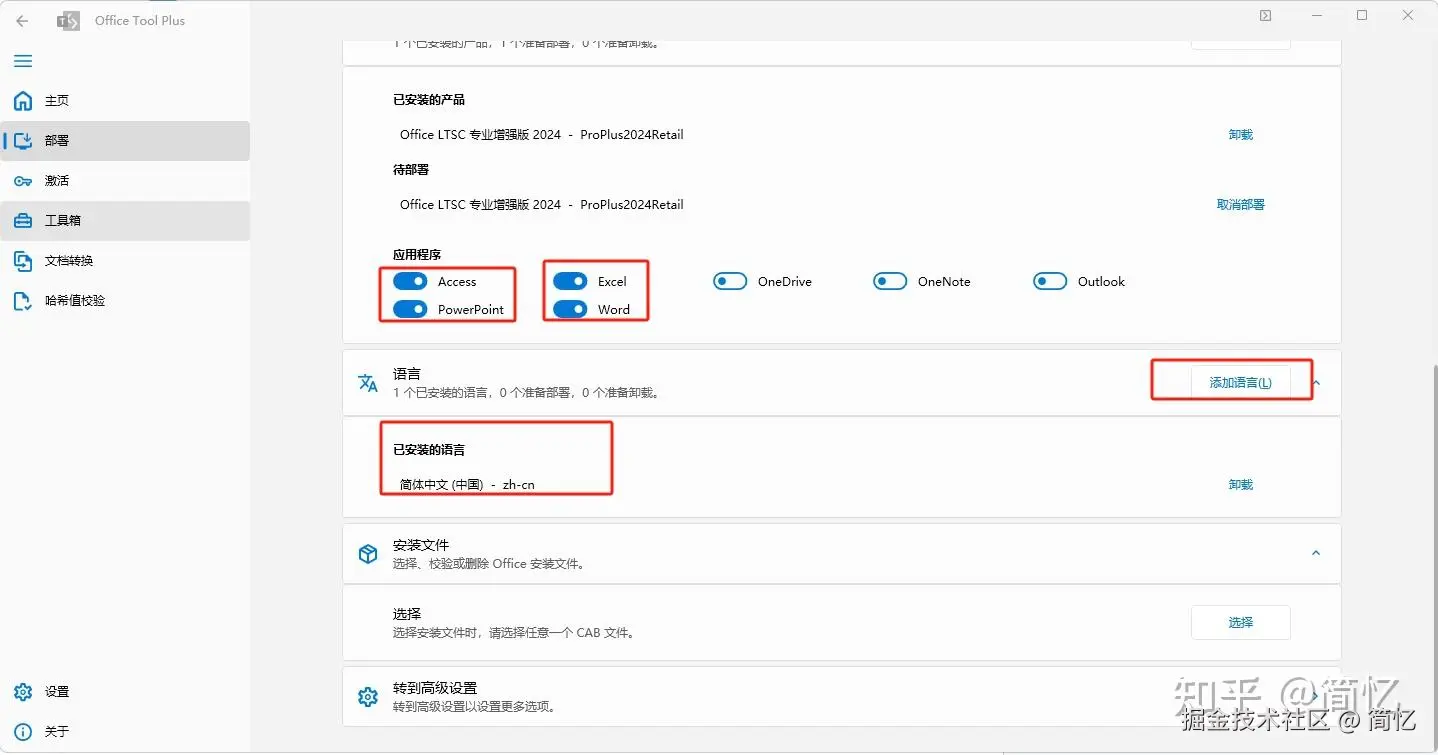Click the 简体中文 (中国) - zh-cn entry
This screenshot has height=755, width=1438.
pyautogui.click(x=467, y=485)
